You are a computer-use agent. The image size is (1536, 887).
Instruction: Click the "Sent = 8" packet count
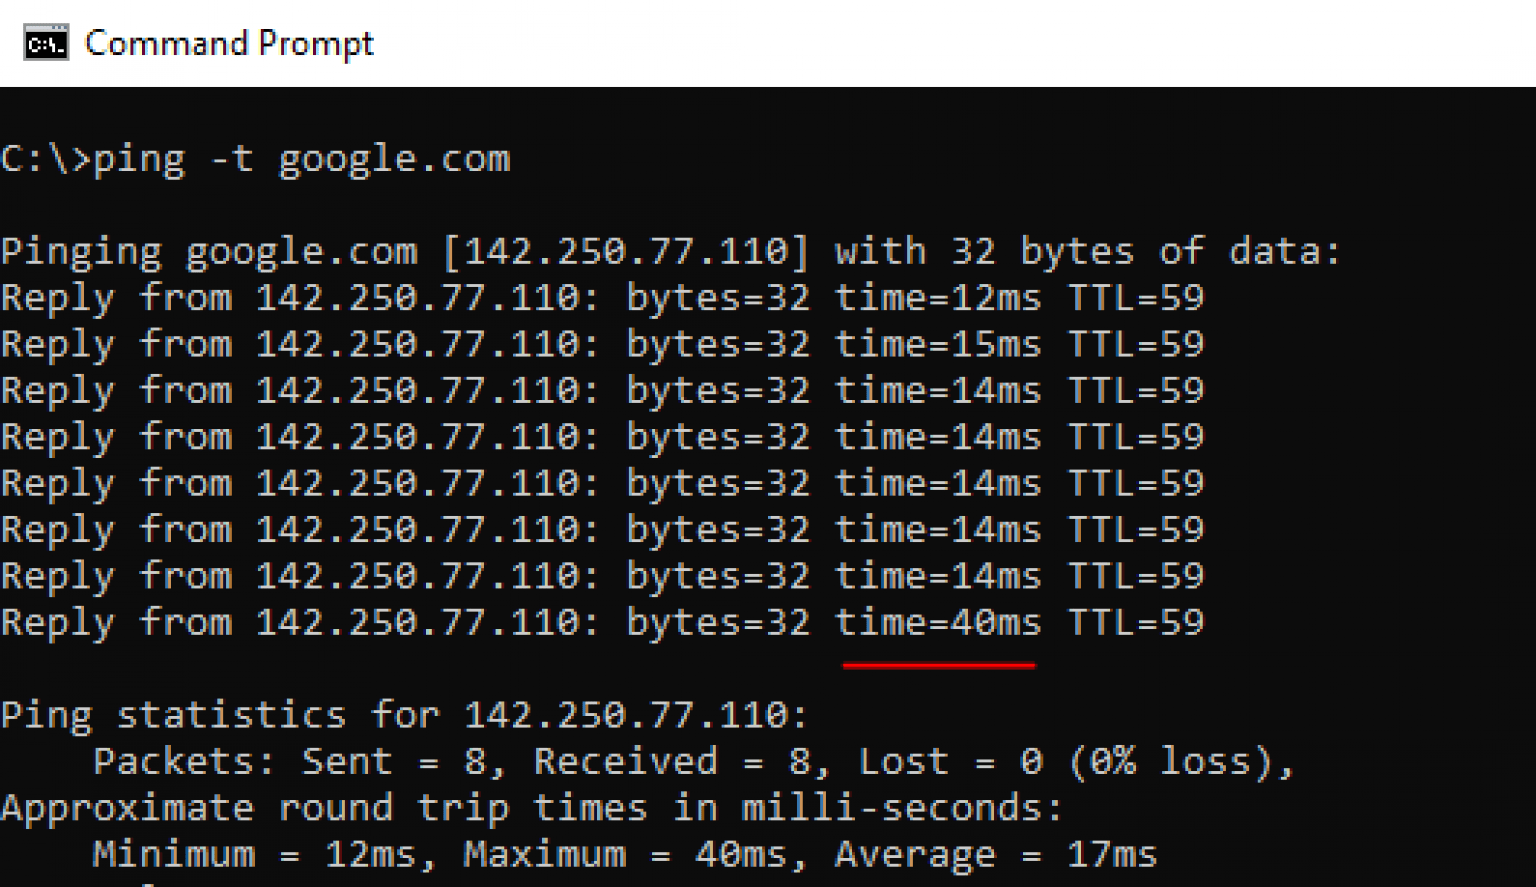coord(394,762)
